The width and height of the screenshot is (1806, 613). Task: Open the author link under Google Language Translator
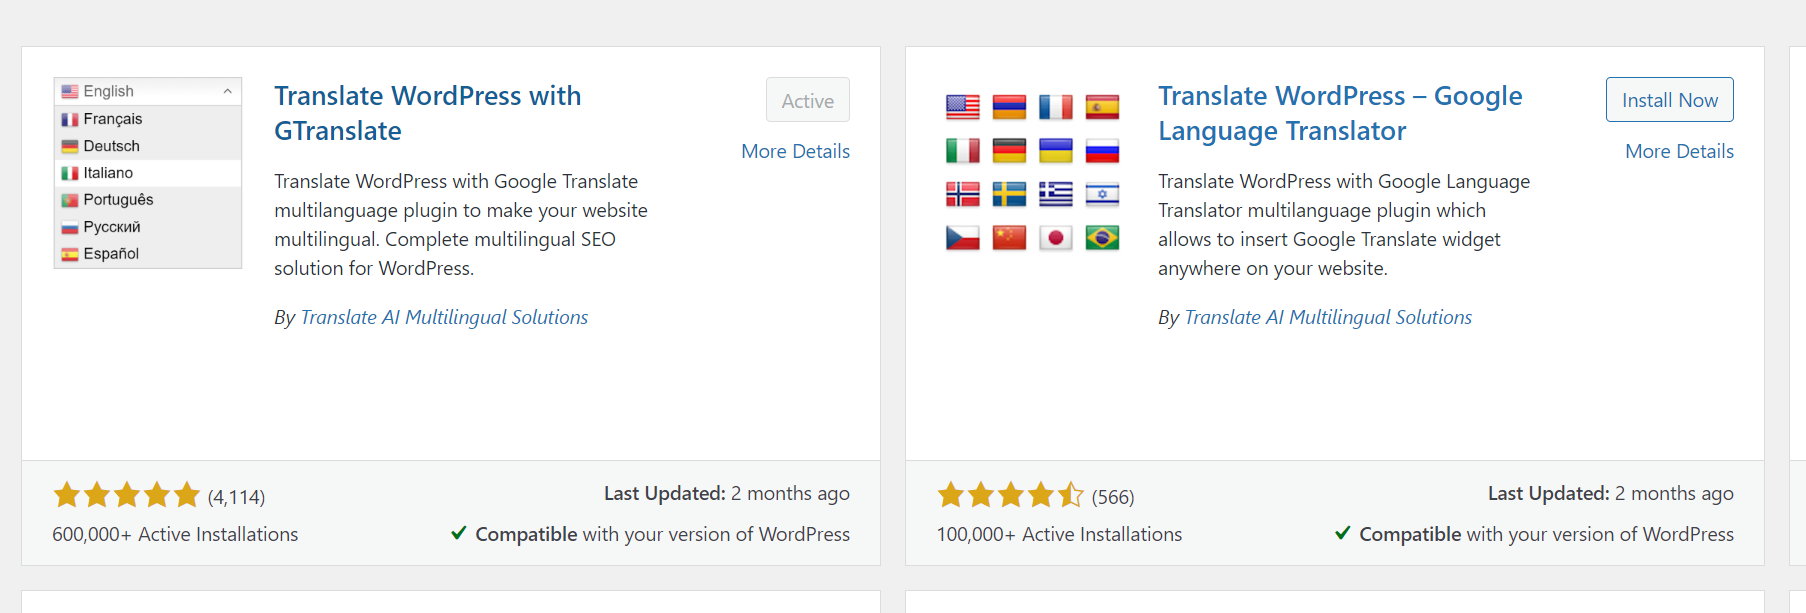[1327, 317]
